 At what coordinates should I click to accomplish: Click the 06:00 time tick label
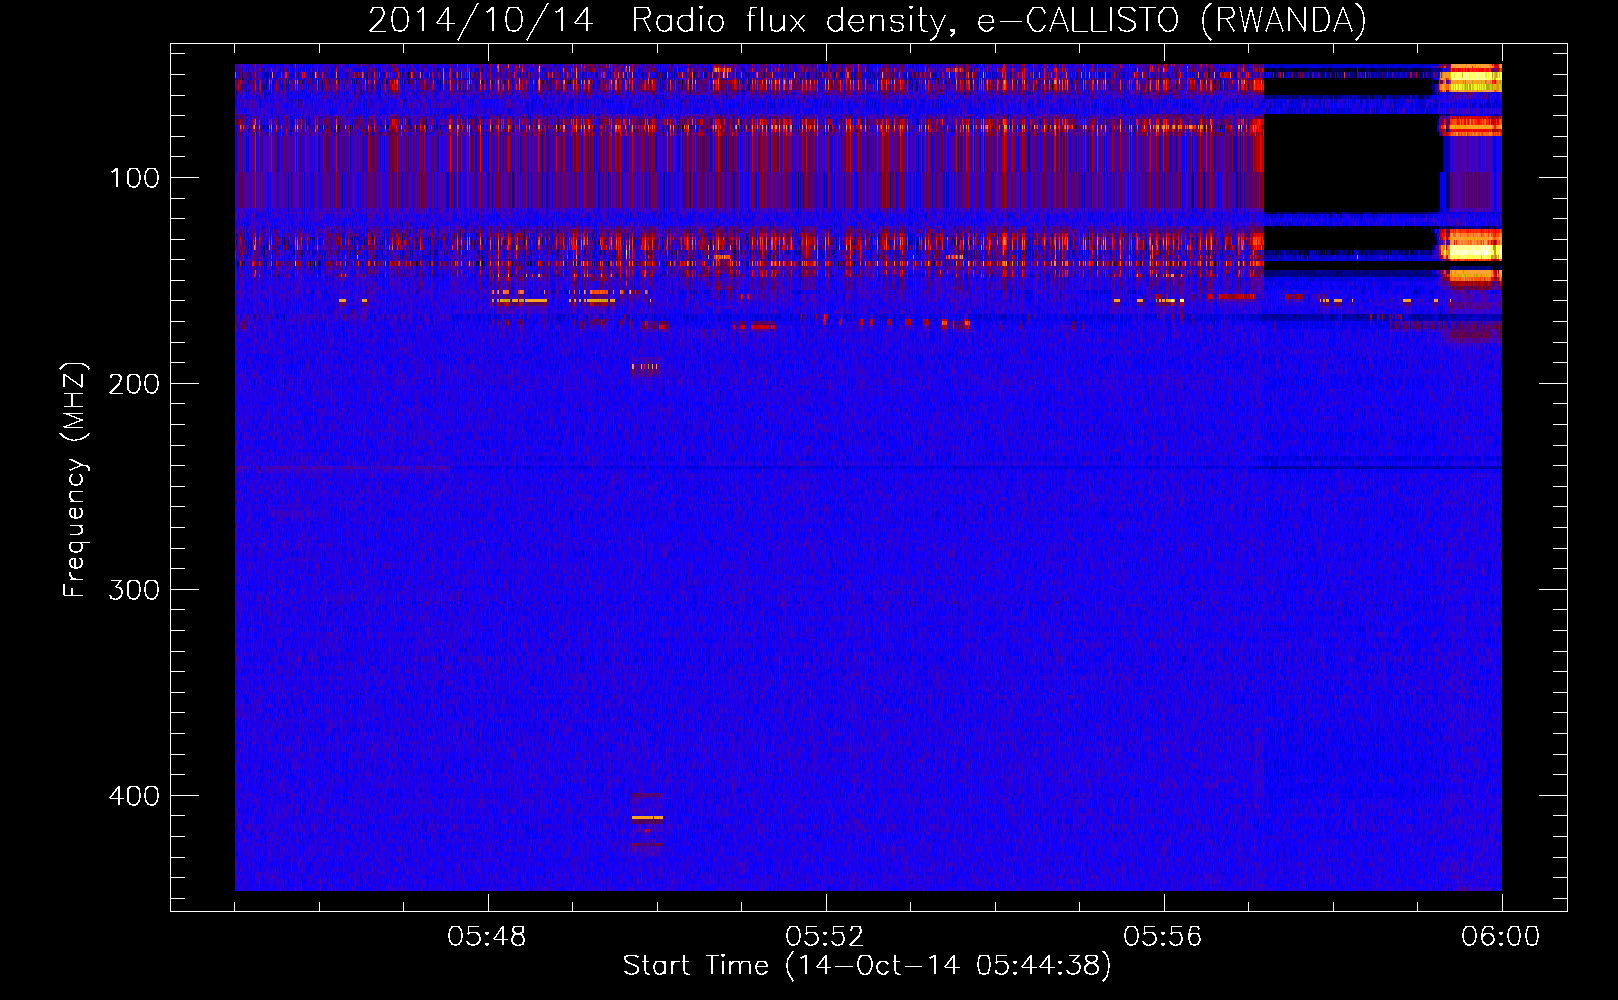tap(1500, 937)
